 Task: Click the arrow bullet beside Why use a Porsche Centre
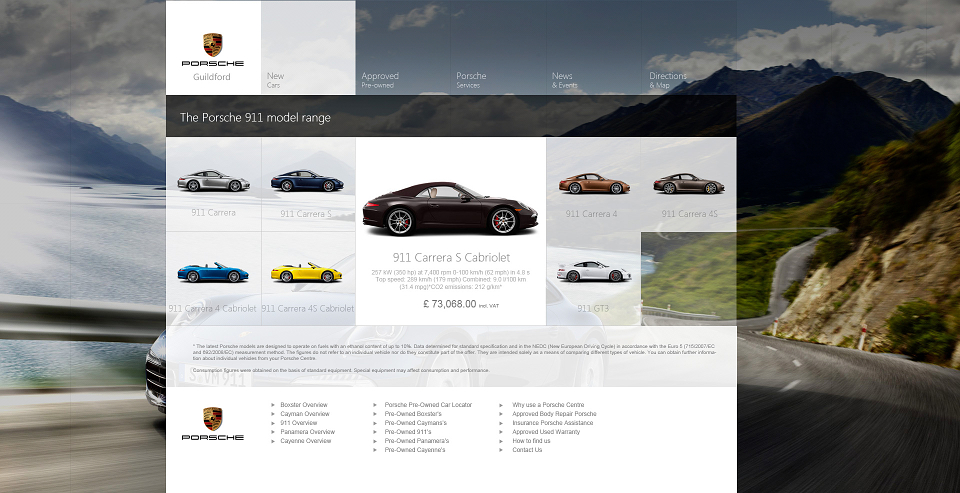(x=501, y=405)
